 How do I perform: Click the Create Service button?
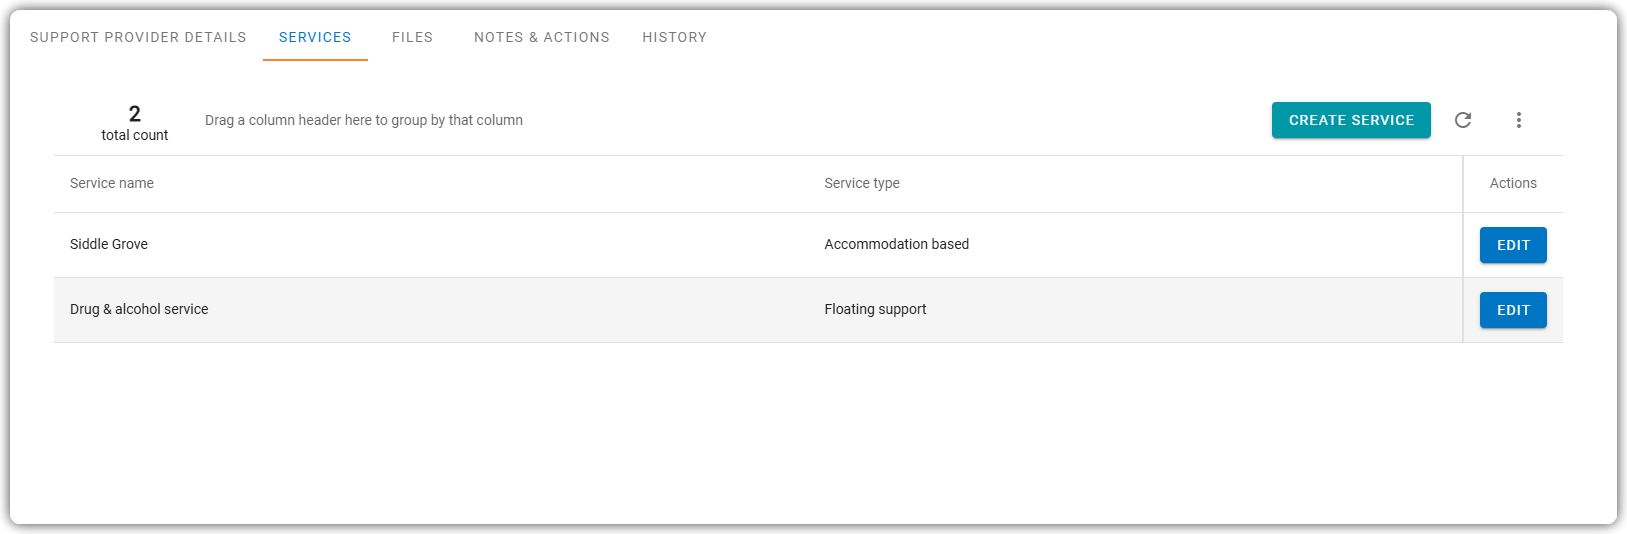1351,120
